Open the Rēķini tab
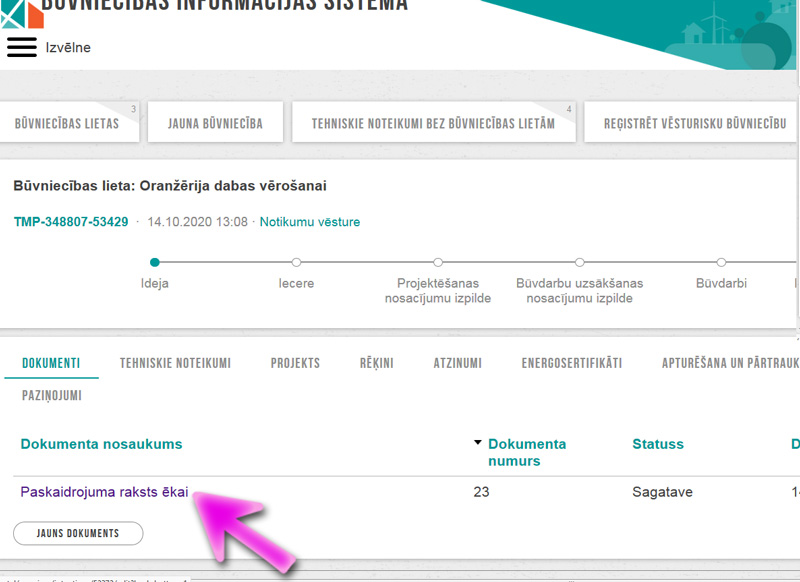 pyautogui.click(x=376, y=363)
